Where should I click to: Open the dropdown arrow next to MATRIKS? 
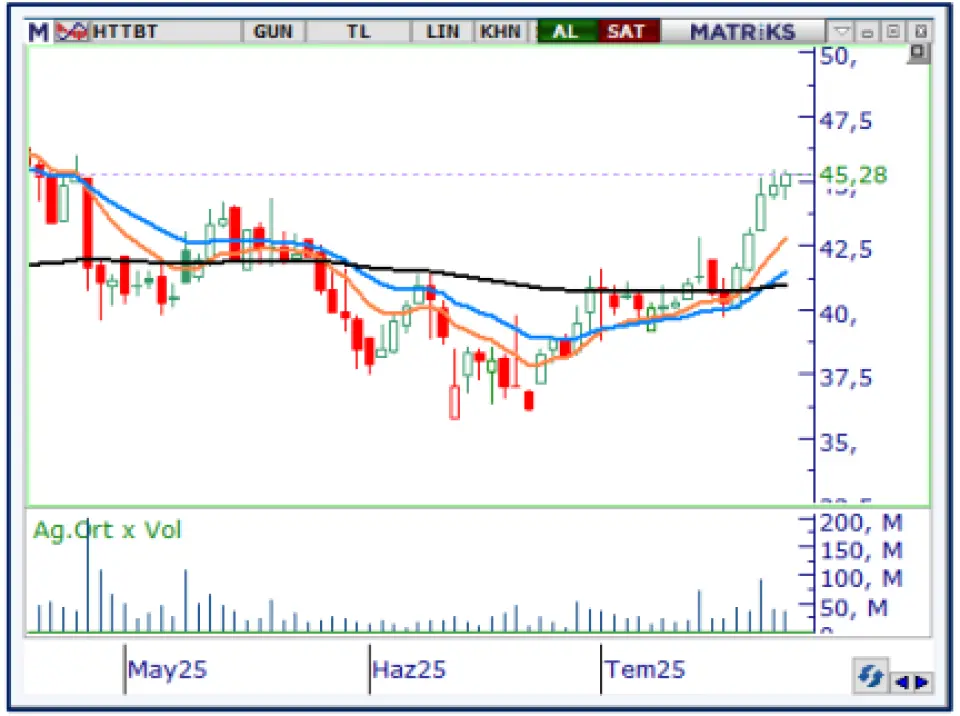(842, 31)
